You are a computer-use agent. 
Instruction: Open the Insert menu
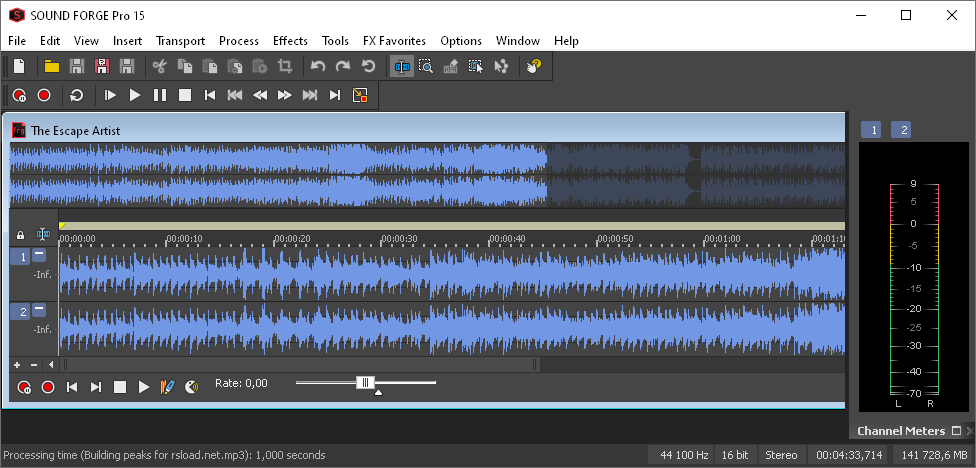coord(128,41)
